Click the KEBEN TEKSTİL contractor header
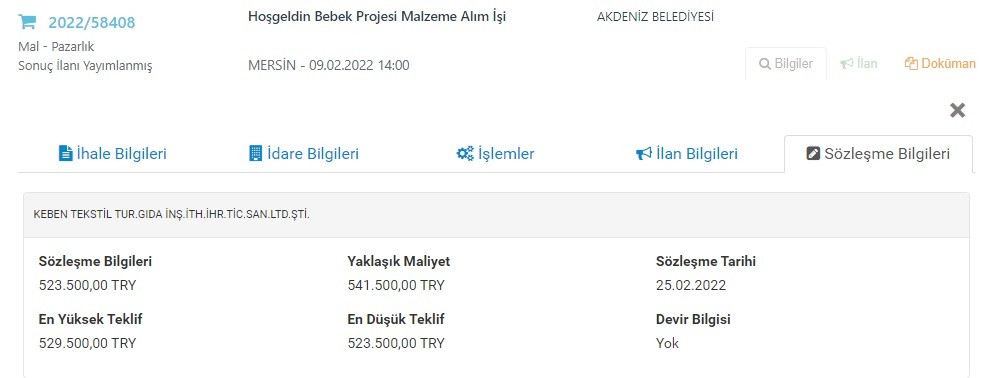This screenshot has height=378, width=992. (171, 215)
